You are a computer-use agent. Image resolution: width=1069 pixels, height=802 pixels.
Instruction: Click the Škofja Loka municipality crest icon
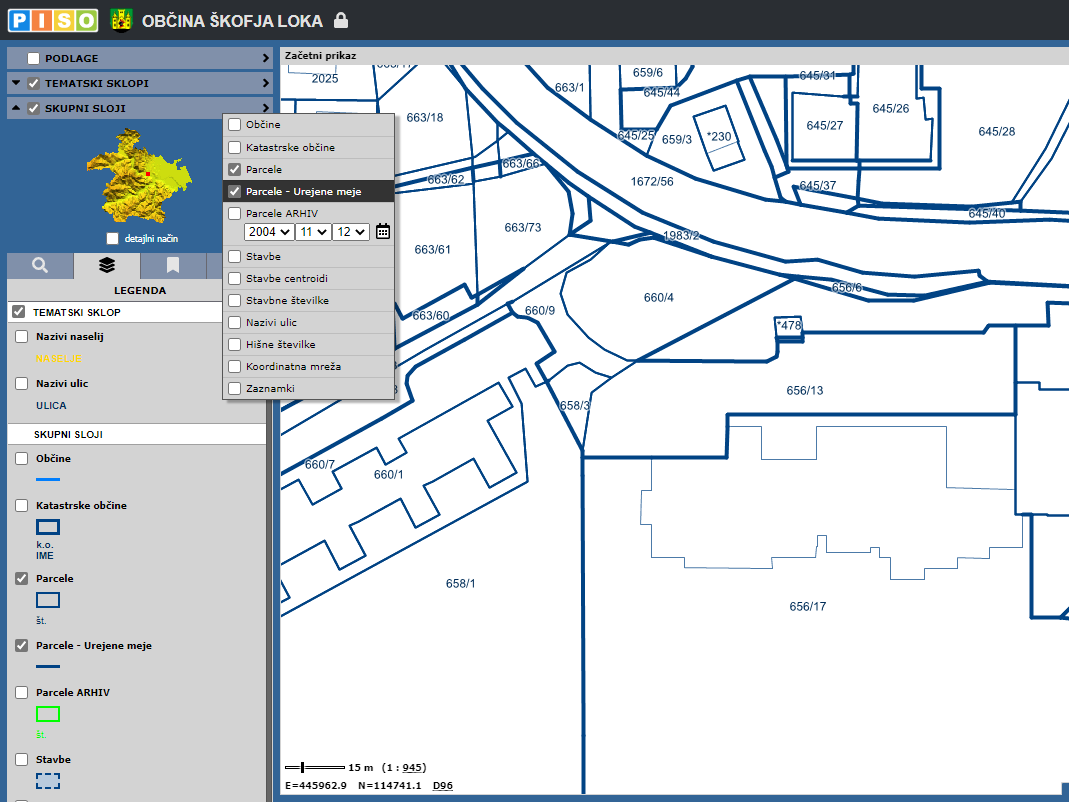[121, 20]
